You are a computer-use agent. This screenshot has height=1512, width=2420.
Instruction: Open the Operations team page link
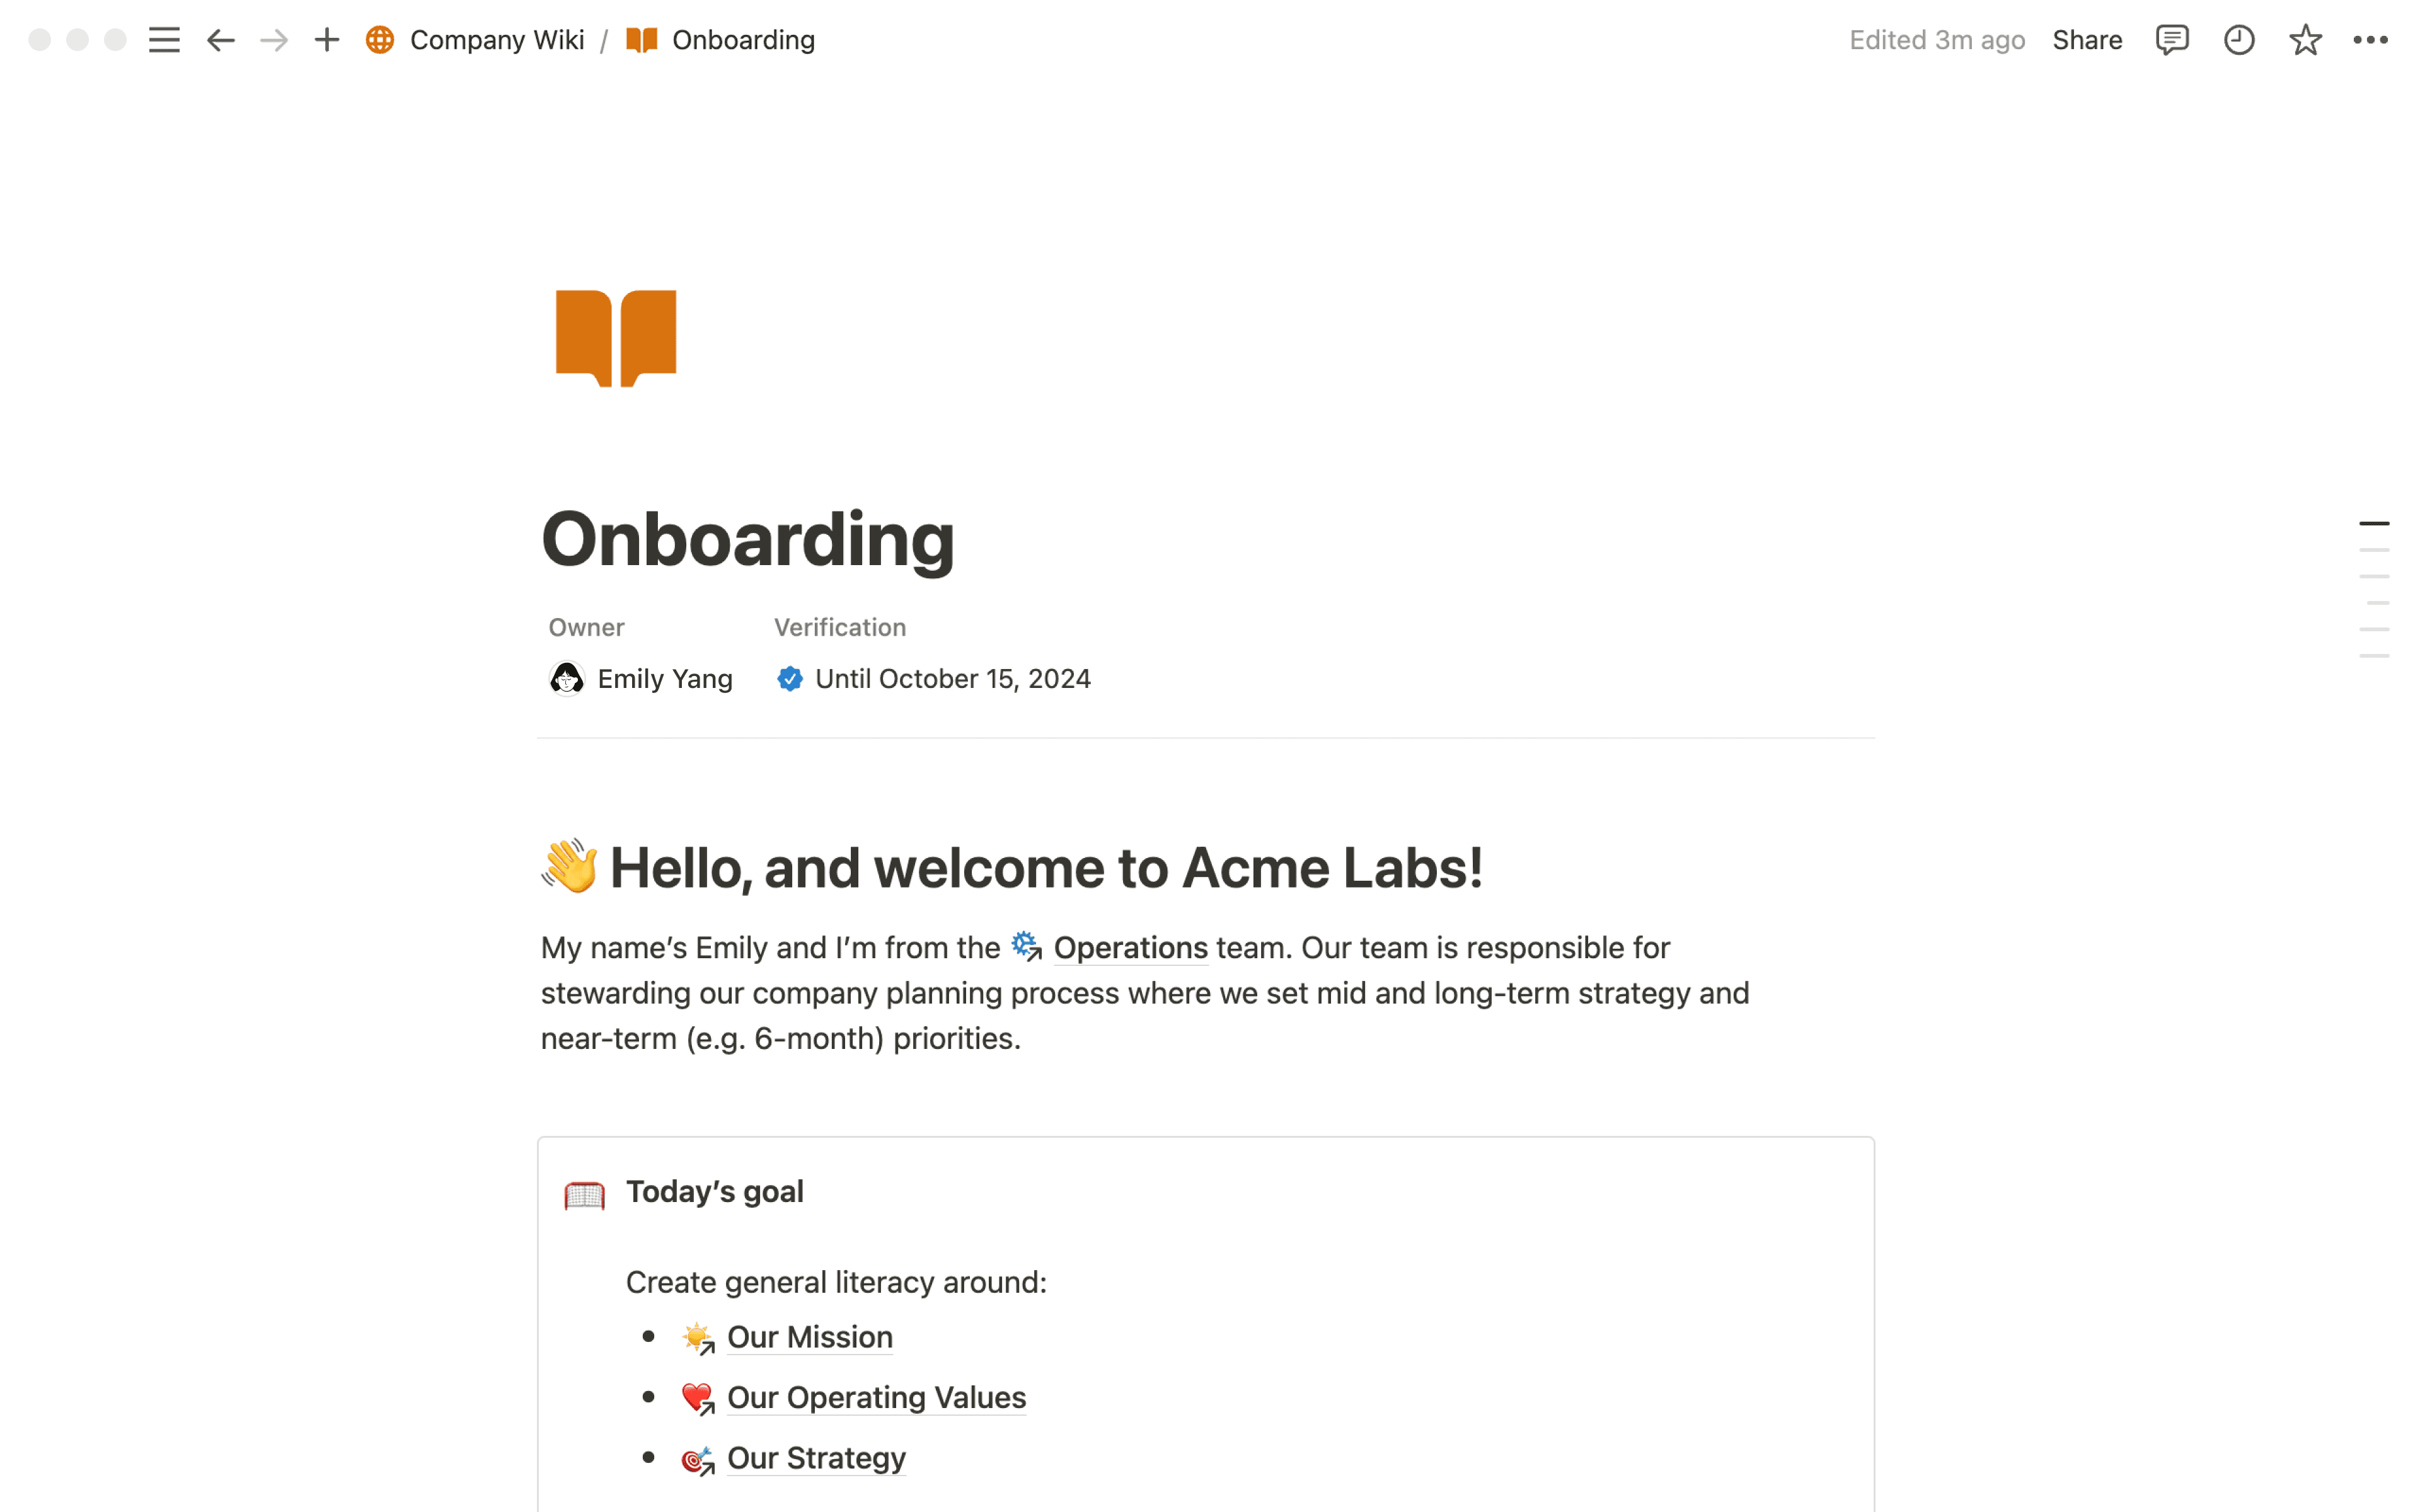1130,947
